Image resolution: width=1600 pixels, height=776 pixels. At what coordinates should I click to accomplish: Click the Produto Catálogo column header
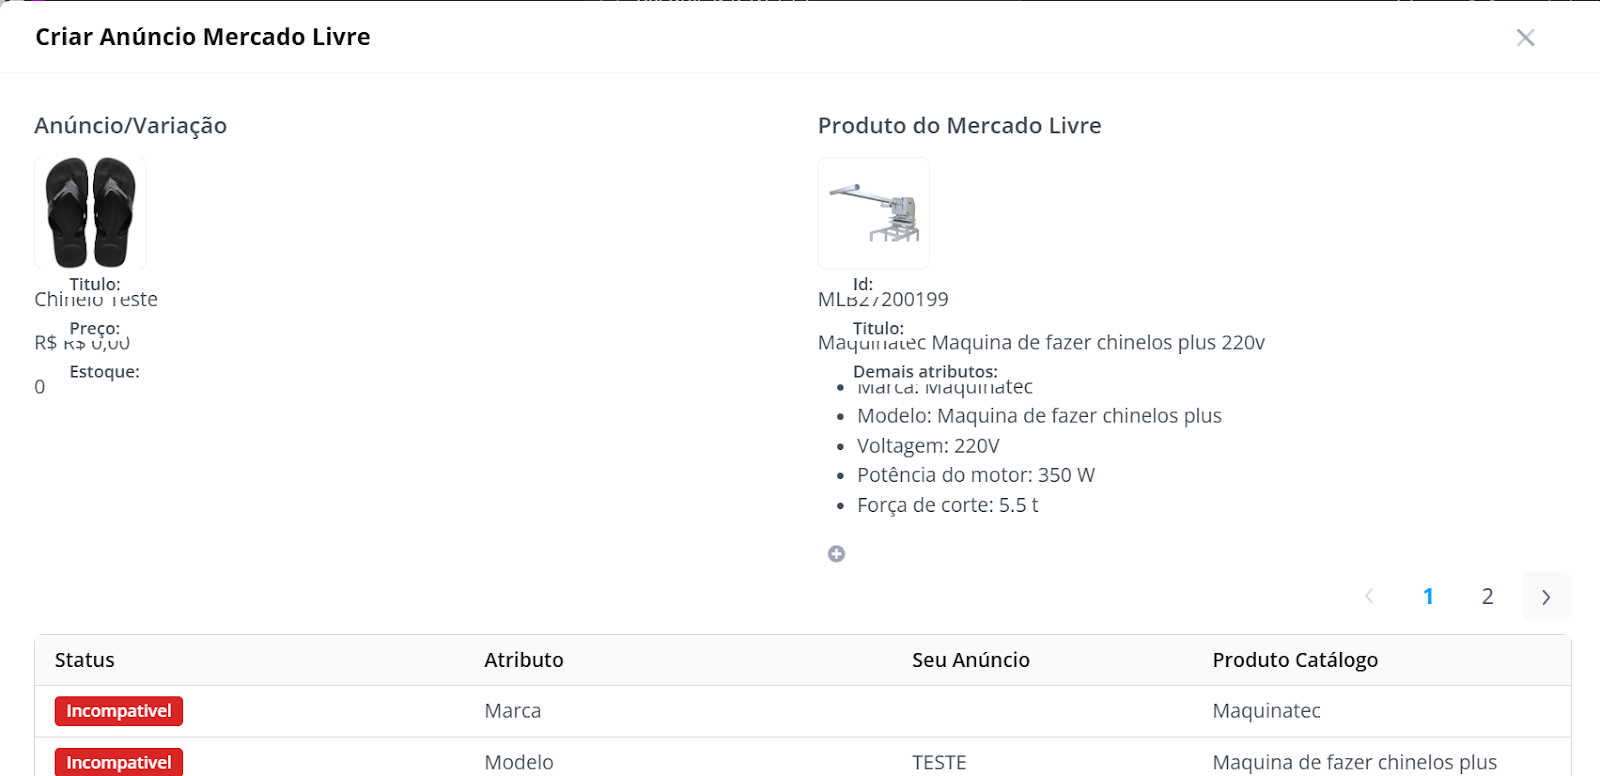(x=1295, y=660)
